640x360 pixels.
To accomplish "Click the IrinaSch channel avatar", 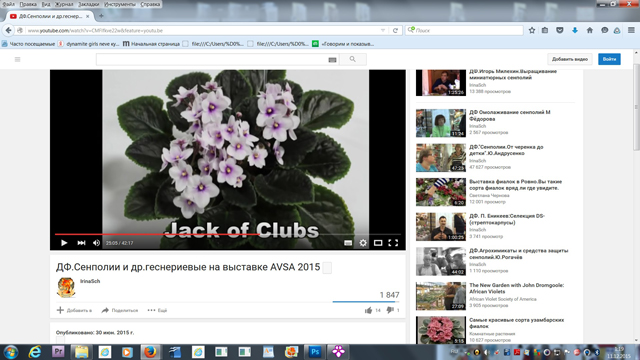I will [x=66, y=288].
